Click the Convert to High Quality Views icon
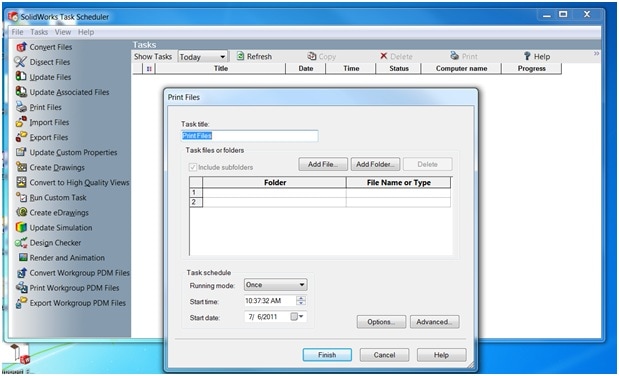The height and width of the screenshot is (376, 619). pyautogui.click(x=21, y=182)
